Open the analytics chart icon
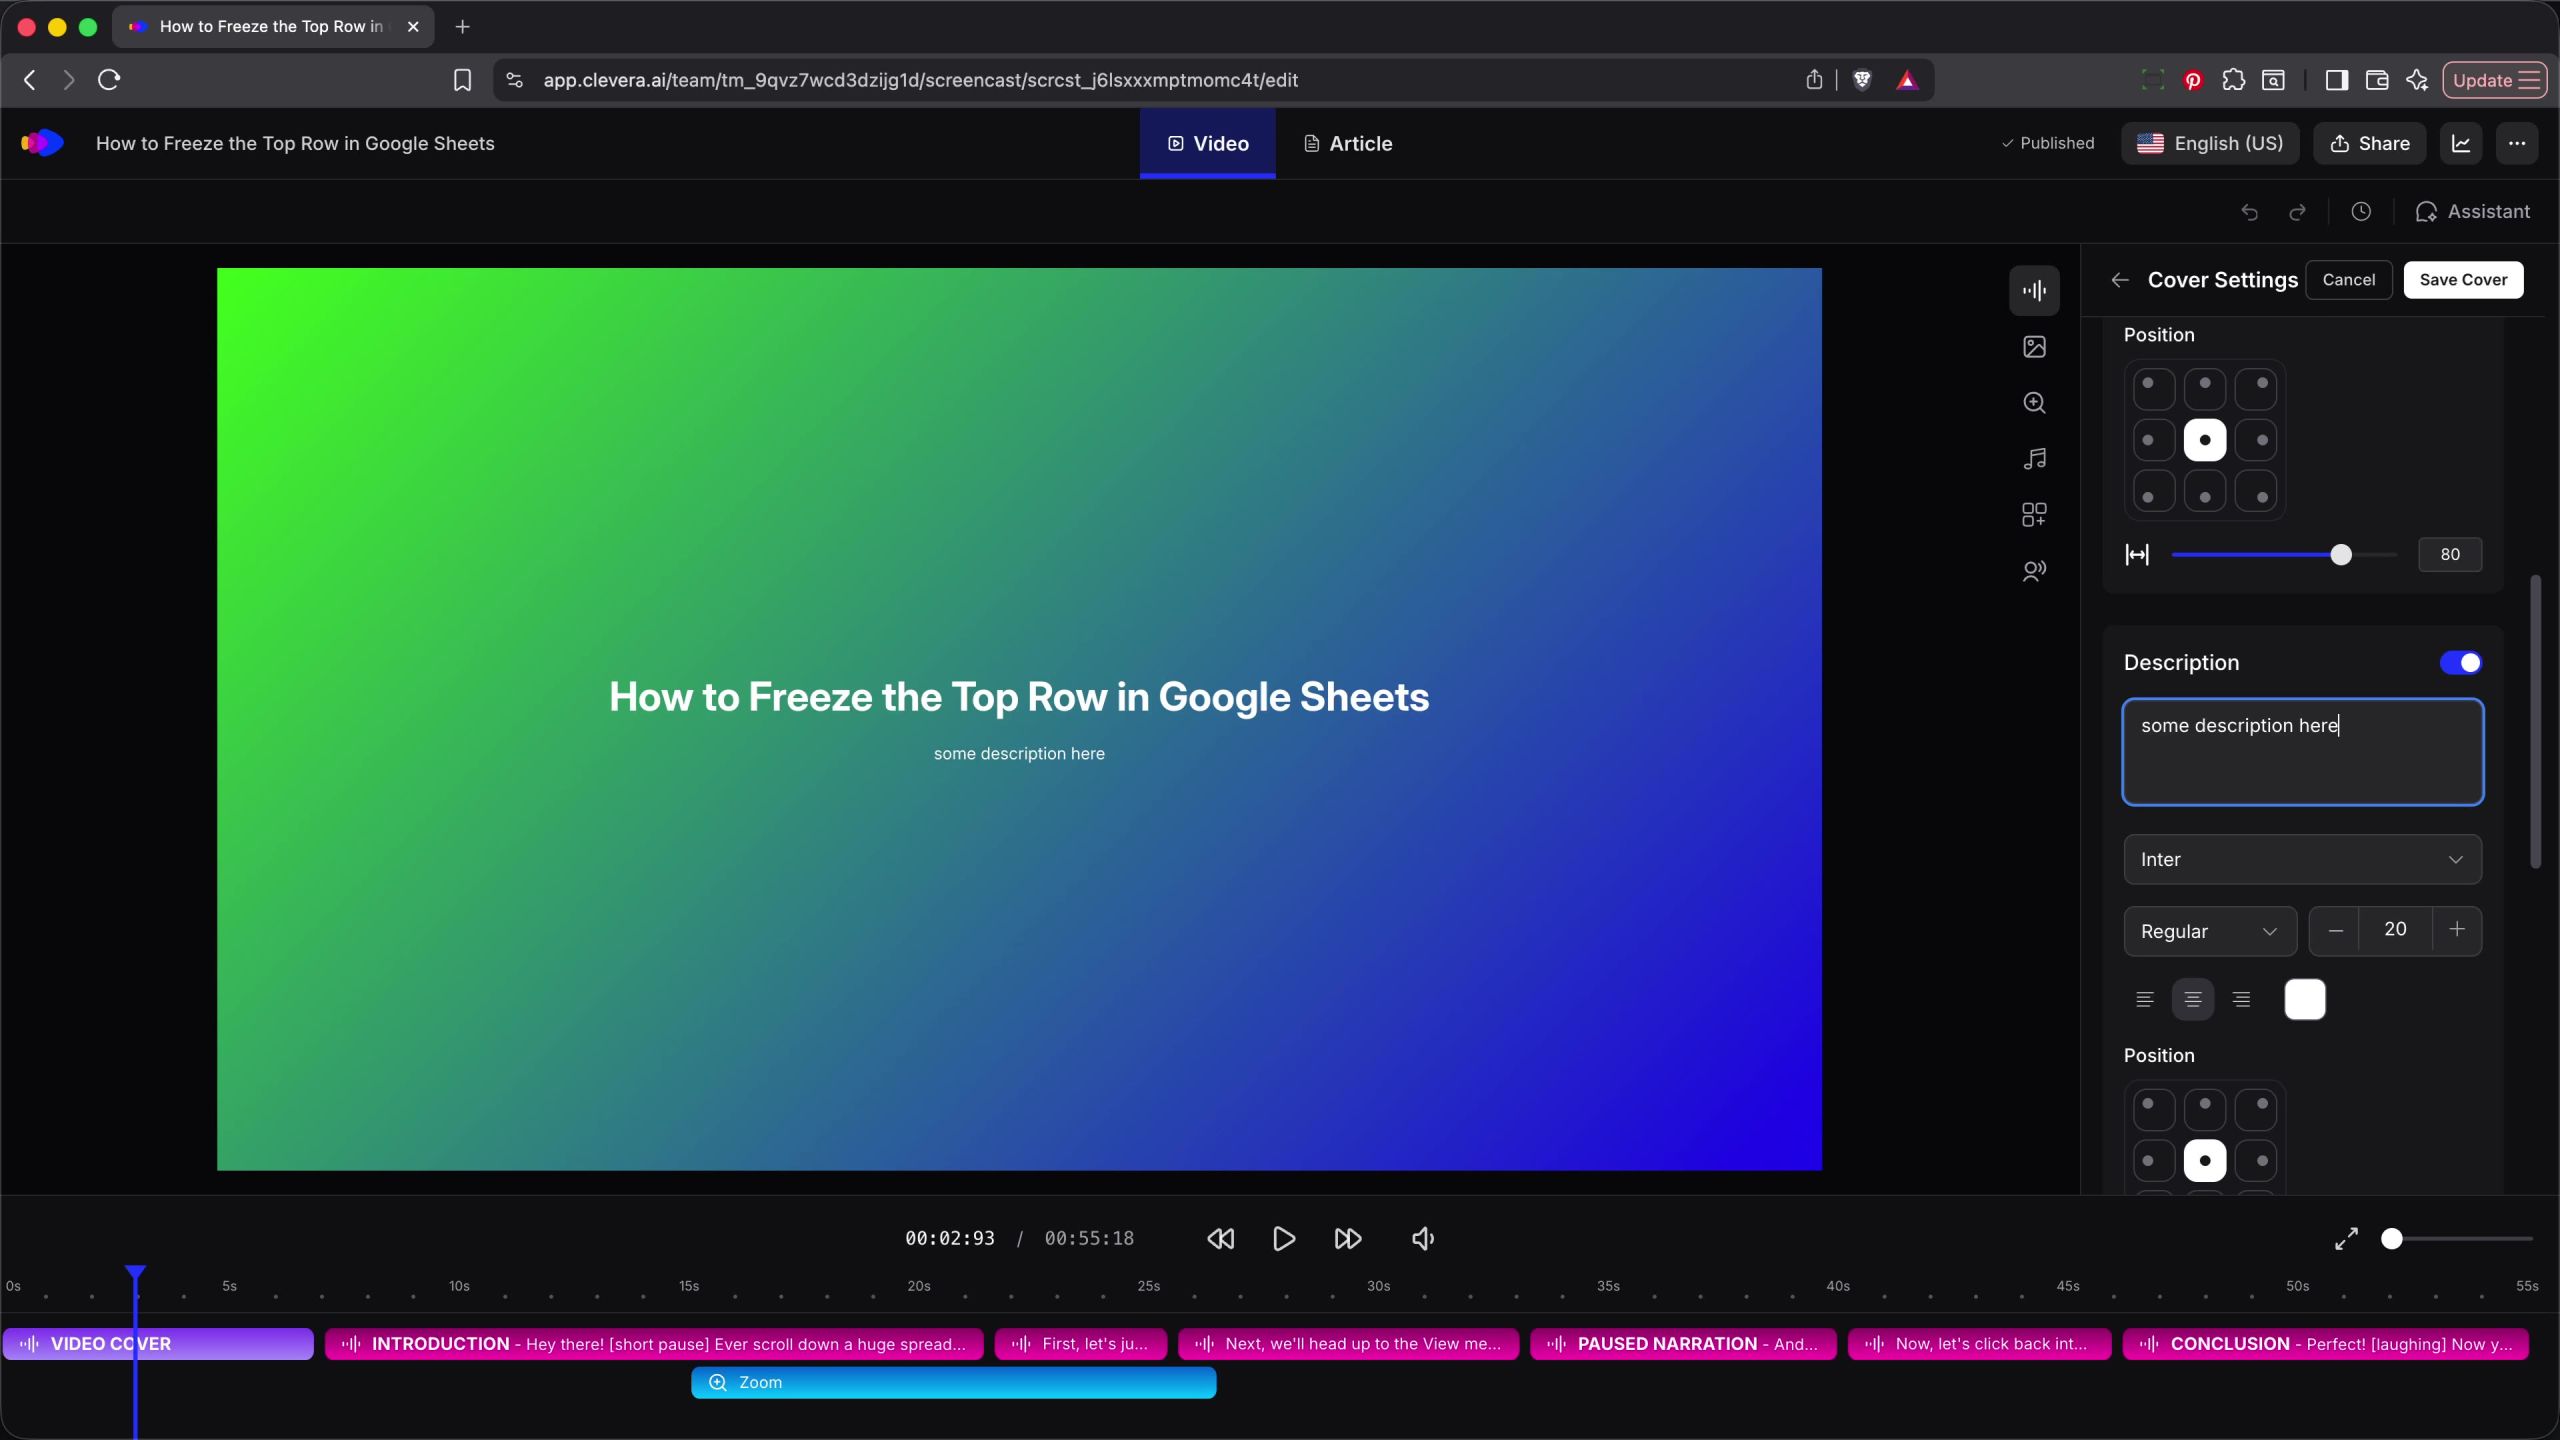This screenshot has height=1440, width=2560. [x=2461, y=144]
